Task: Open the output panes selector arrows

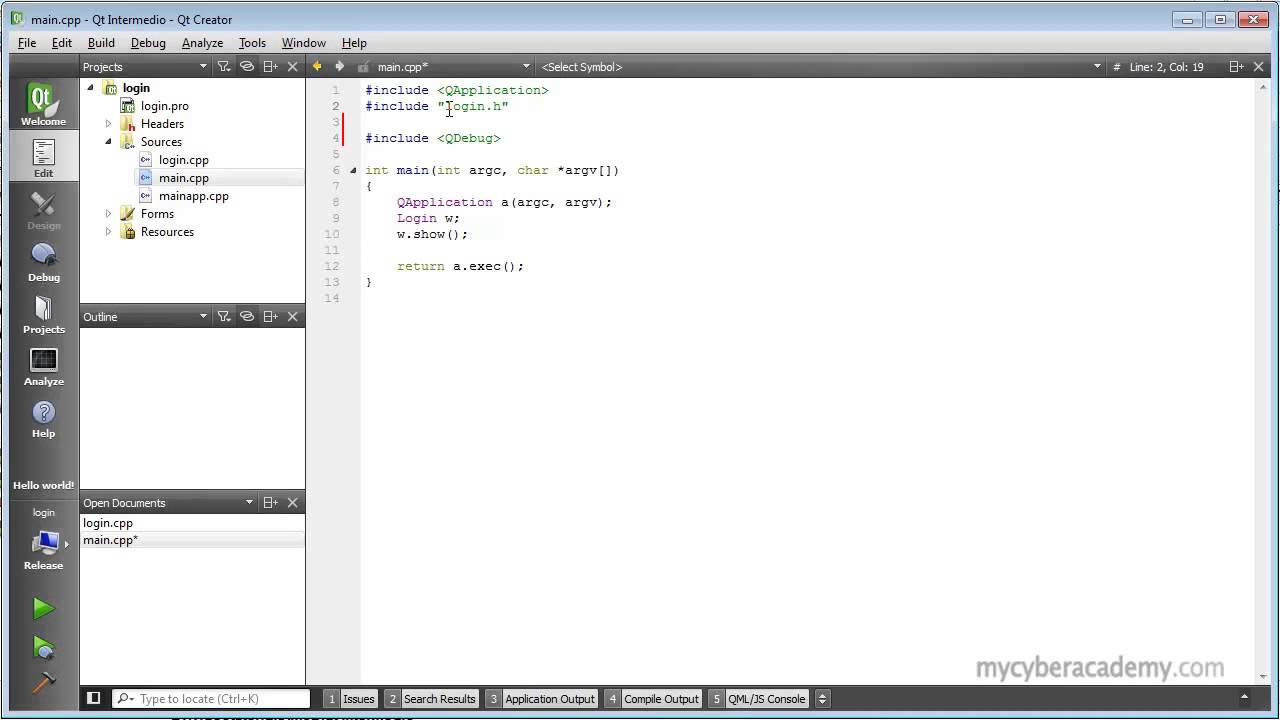Action: [x=822, y=698]
